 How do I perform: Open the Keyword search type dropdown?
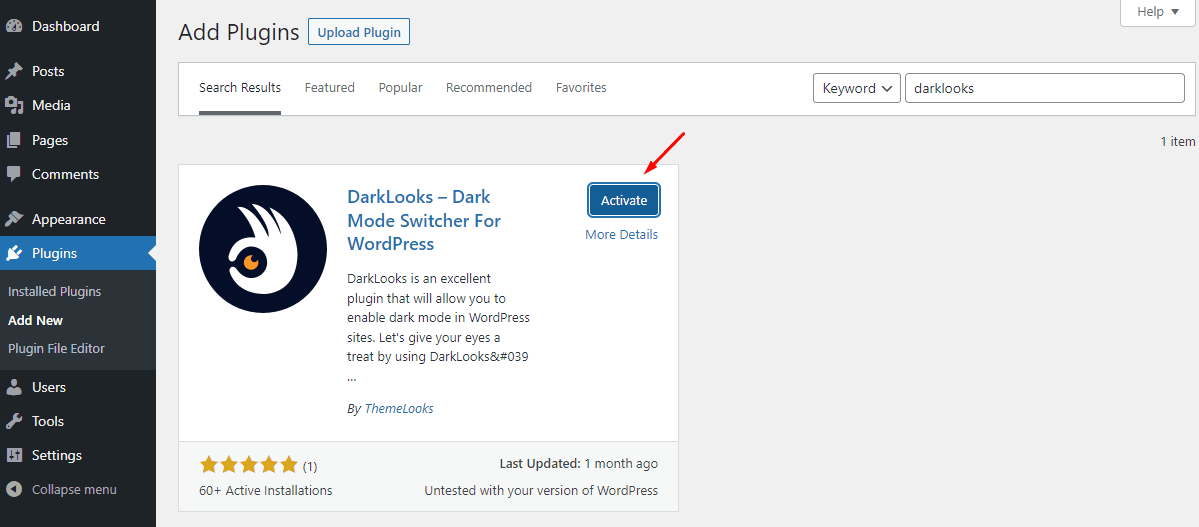tap(857, 88)
